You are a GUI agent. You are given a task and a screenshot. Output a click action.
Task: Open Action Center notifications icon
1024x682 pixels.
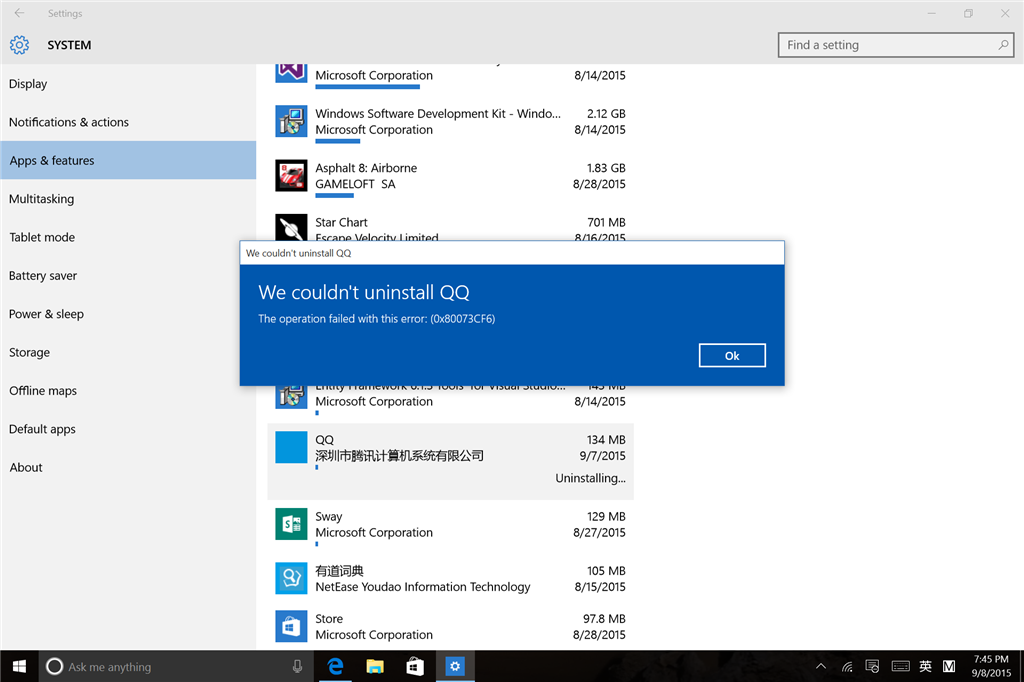coord(872,666)
